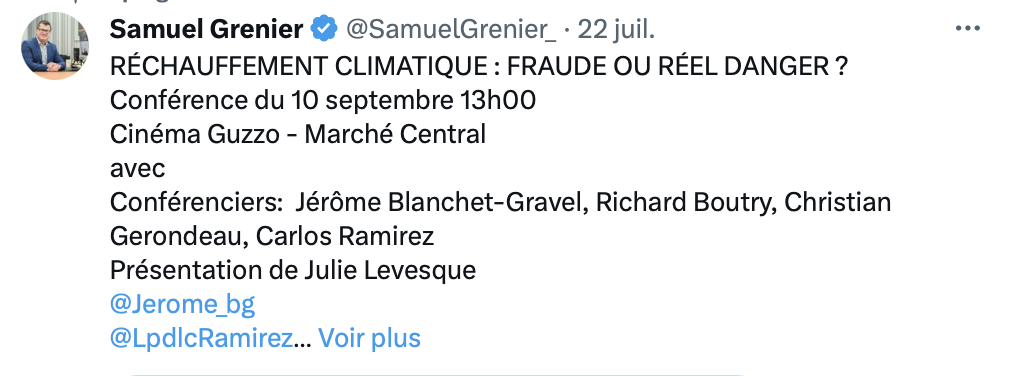
Task: Click the word avec in the post
Action: pos(138,169)
